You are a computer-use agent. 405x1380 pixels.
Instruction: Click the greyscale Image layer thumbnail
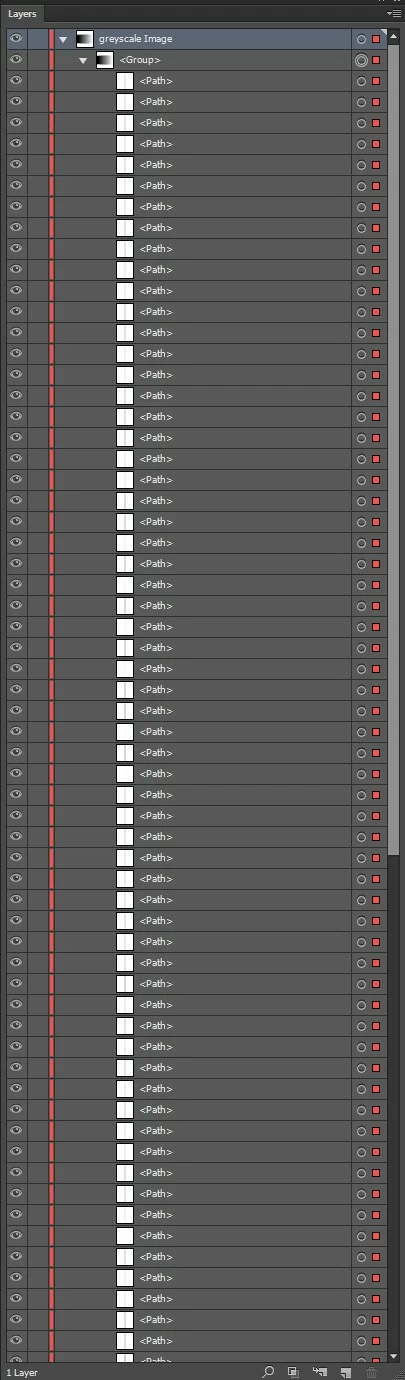84,39
